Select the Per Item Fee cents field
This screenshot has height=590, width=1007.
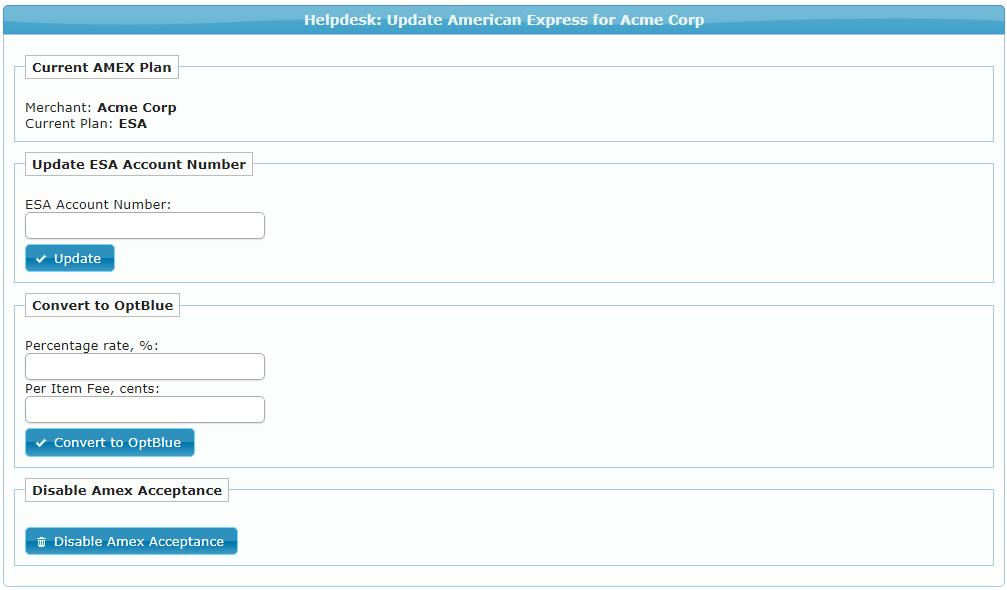coord(145,410)
